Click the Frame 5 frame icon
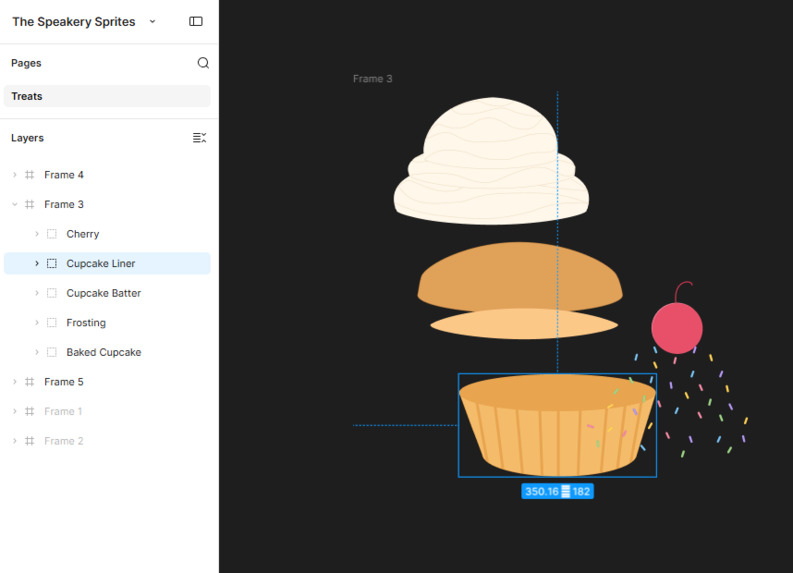This screenshot has width=793, height=573. pyautogui.click(x=30, y=382)
